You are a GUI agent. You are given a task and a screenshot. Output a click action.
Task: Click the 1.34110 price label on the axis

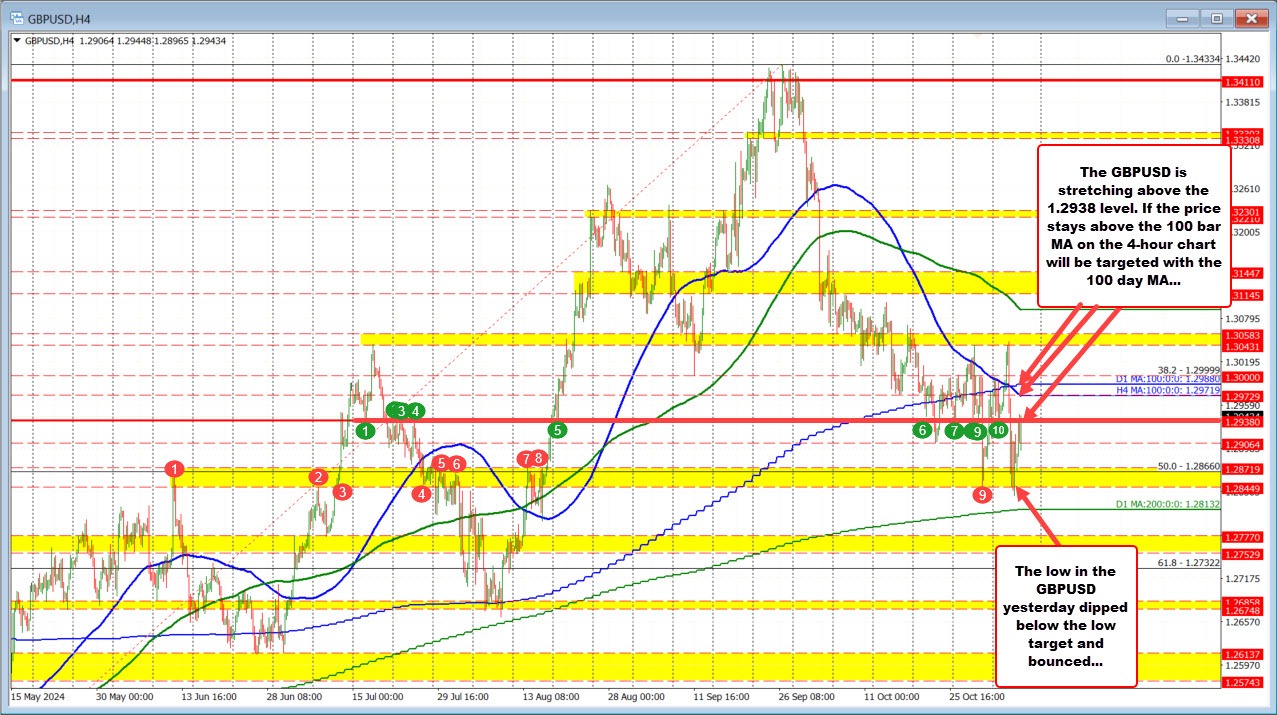[x=1241, y=83]
